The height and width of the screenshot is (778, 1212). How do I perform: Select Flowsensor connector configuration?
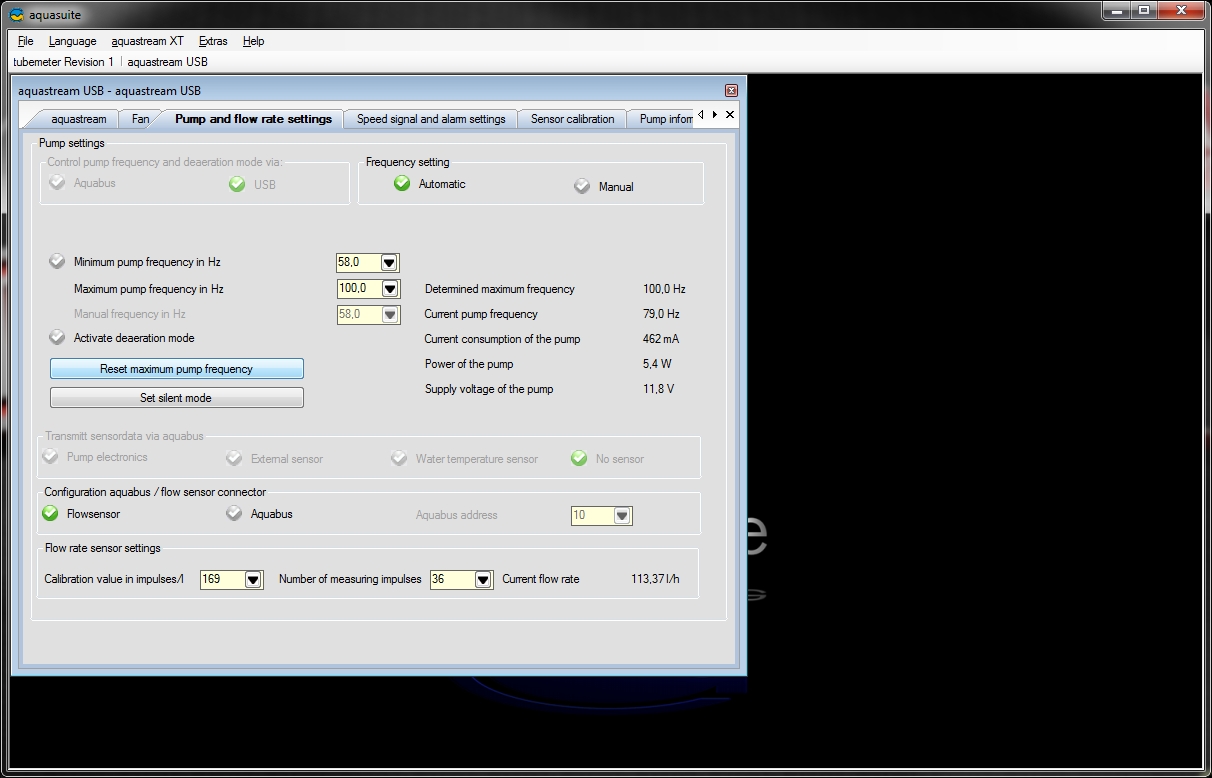[51, 514]
